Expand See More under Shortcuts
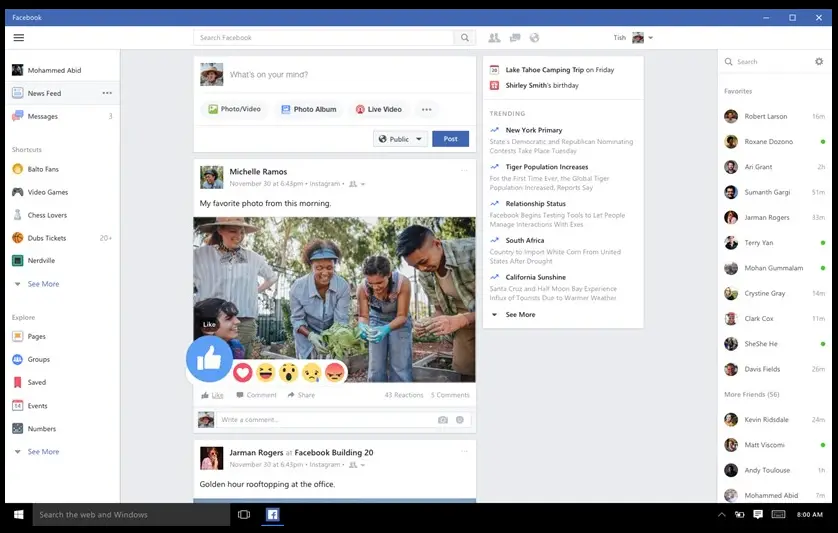The height and width of the screenshot is (533, 838). pyautogui.click(x=42, y=284)
